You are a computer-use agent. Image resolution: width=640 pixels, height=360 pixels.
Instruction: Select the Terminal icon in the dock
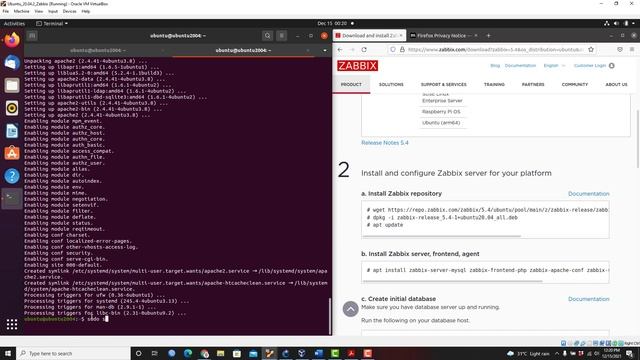(x=12, y=199)
